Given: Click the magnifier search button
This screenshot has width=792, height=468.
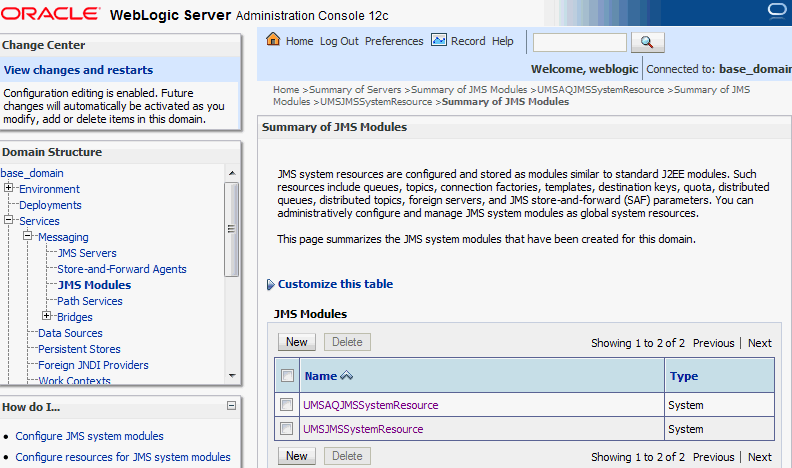Looking at the screenshot, I should (x=647, y=42).
